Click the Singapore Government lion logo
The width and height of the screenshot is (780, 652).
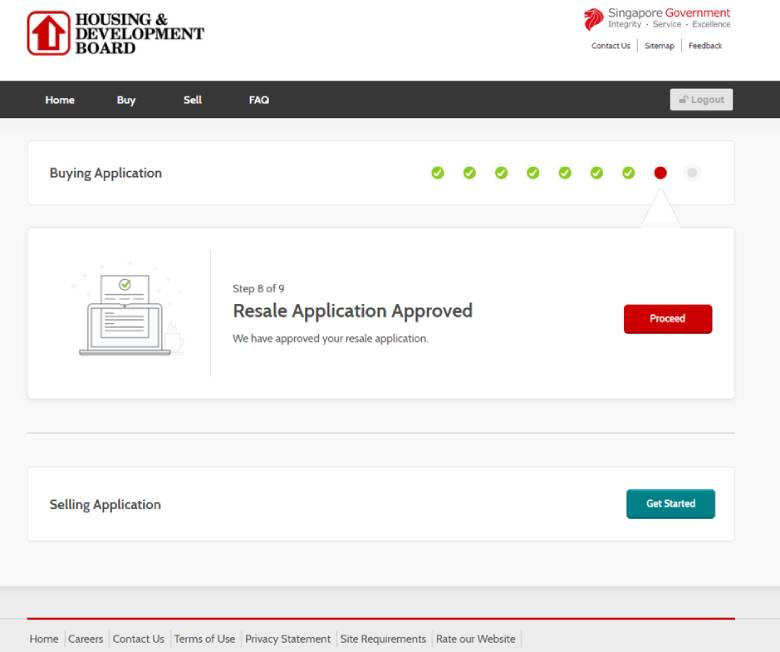pos(594,19)
